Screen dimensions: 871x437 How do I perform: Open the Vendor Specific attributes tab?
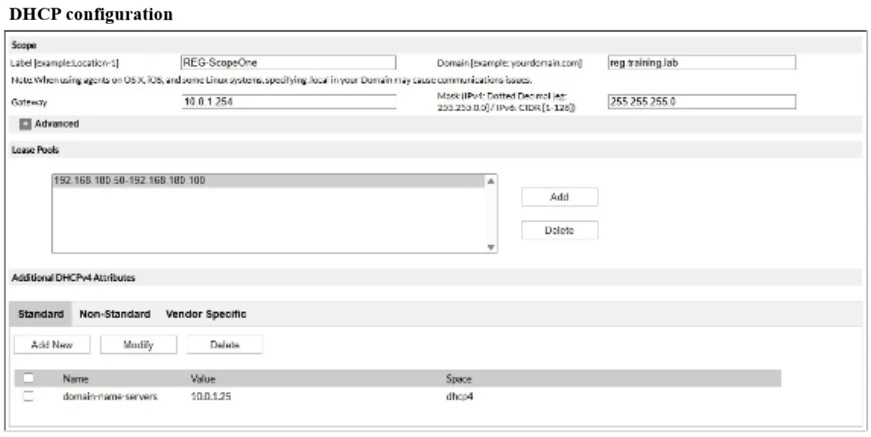tap(206, 314)
